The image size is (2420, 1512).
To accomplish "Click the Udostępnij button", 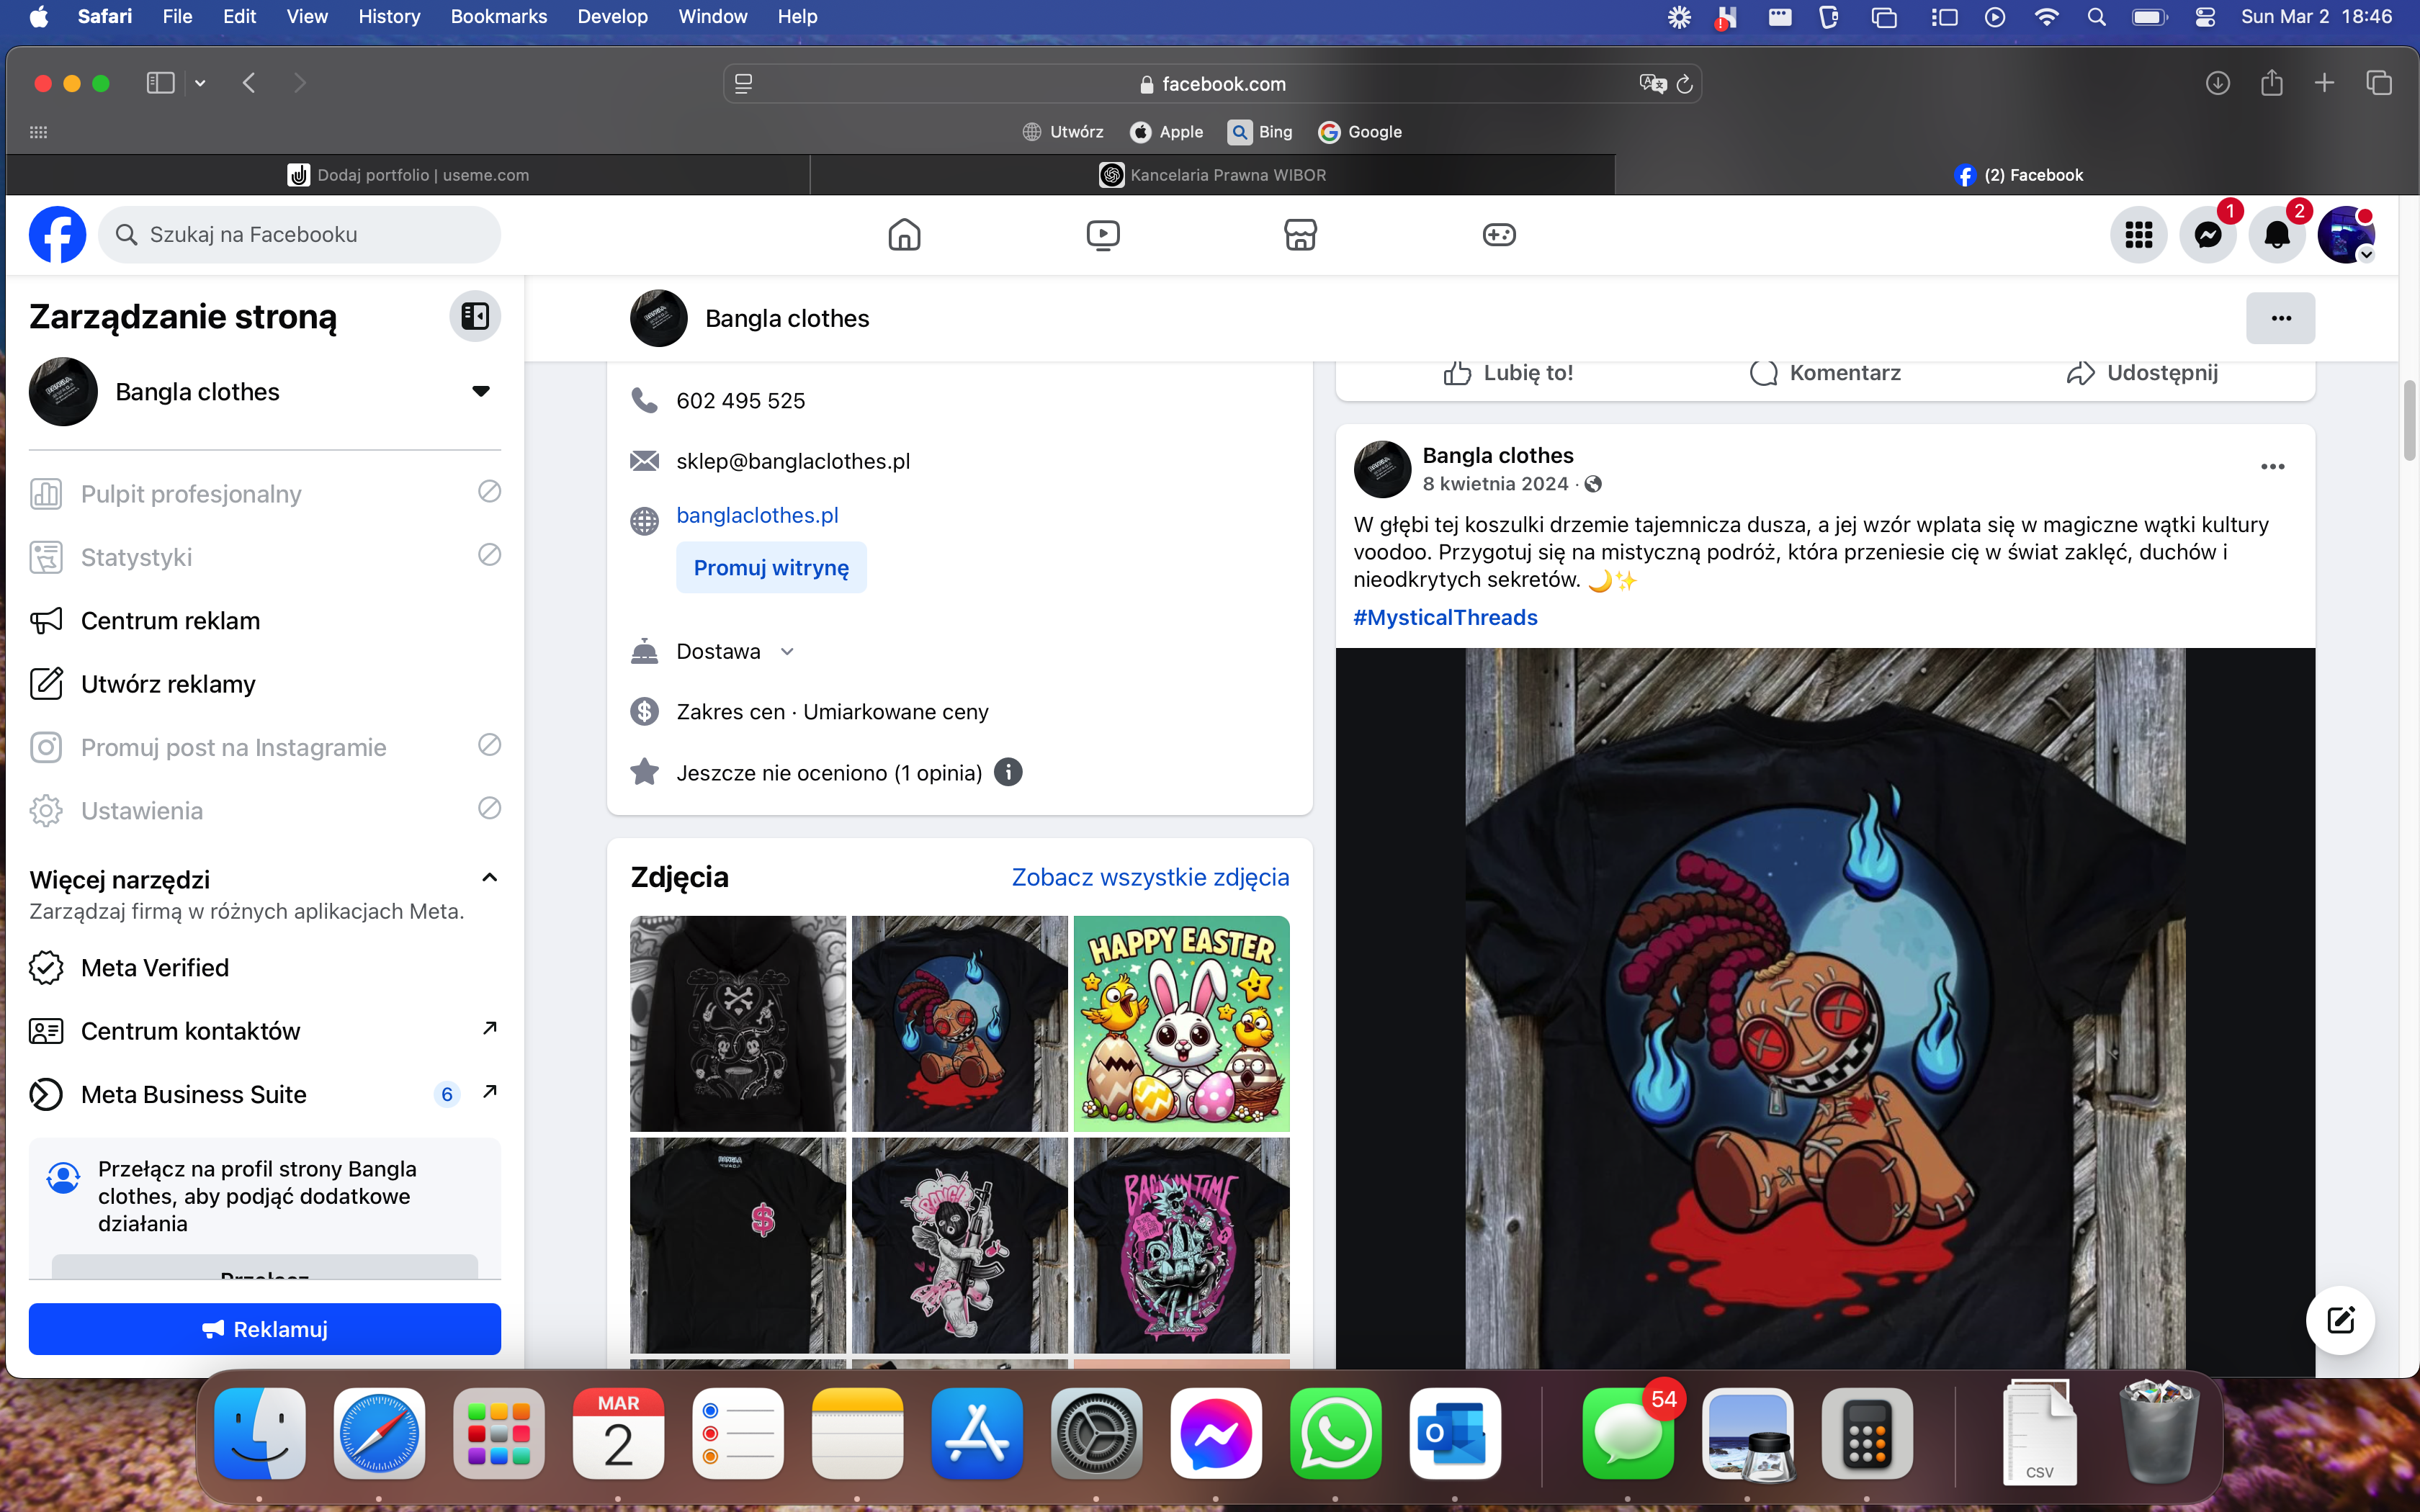I will point(2141,373).
